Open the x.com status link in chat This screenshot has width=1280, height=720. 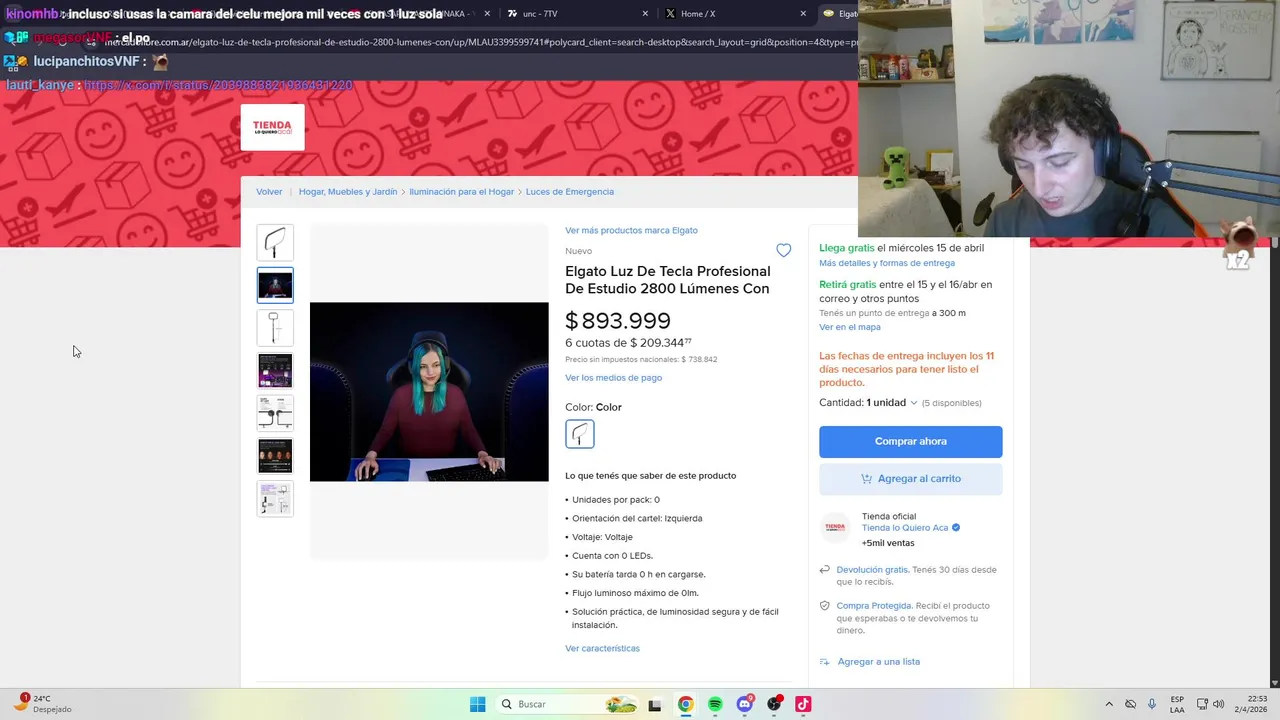[x=218, y=85]
